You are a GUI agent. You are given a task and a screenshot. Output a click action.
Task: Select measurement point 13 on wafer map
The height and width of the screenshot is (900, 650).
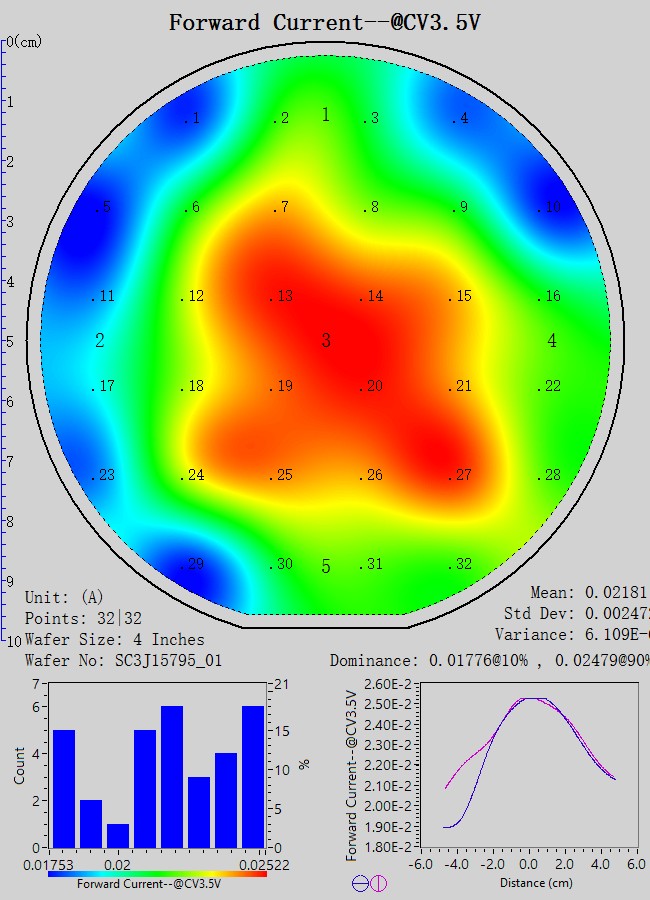(283, 297)
